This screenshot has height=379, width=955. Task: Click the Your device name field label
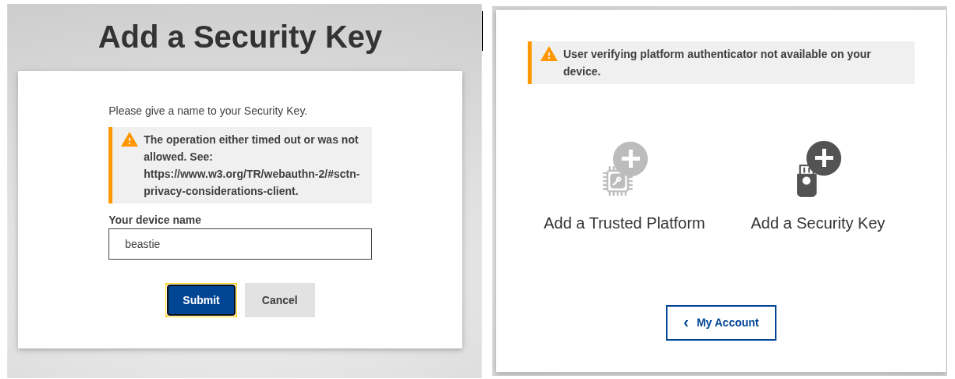[x=155, y=219]
